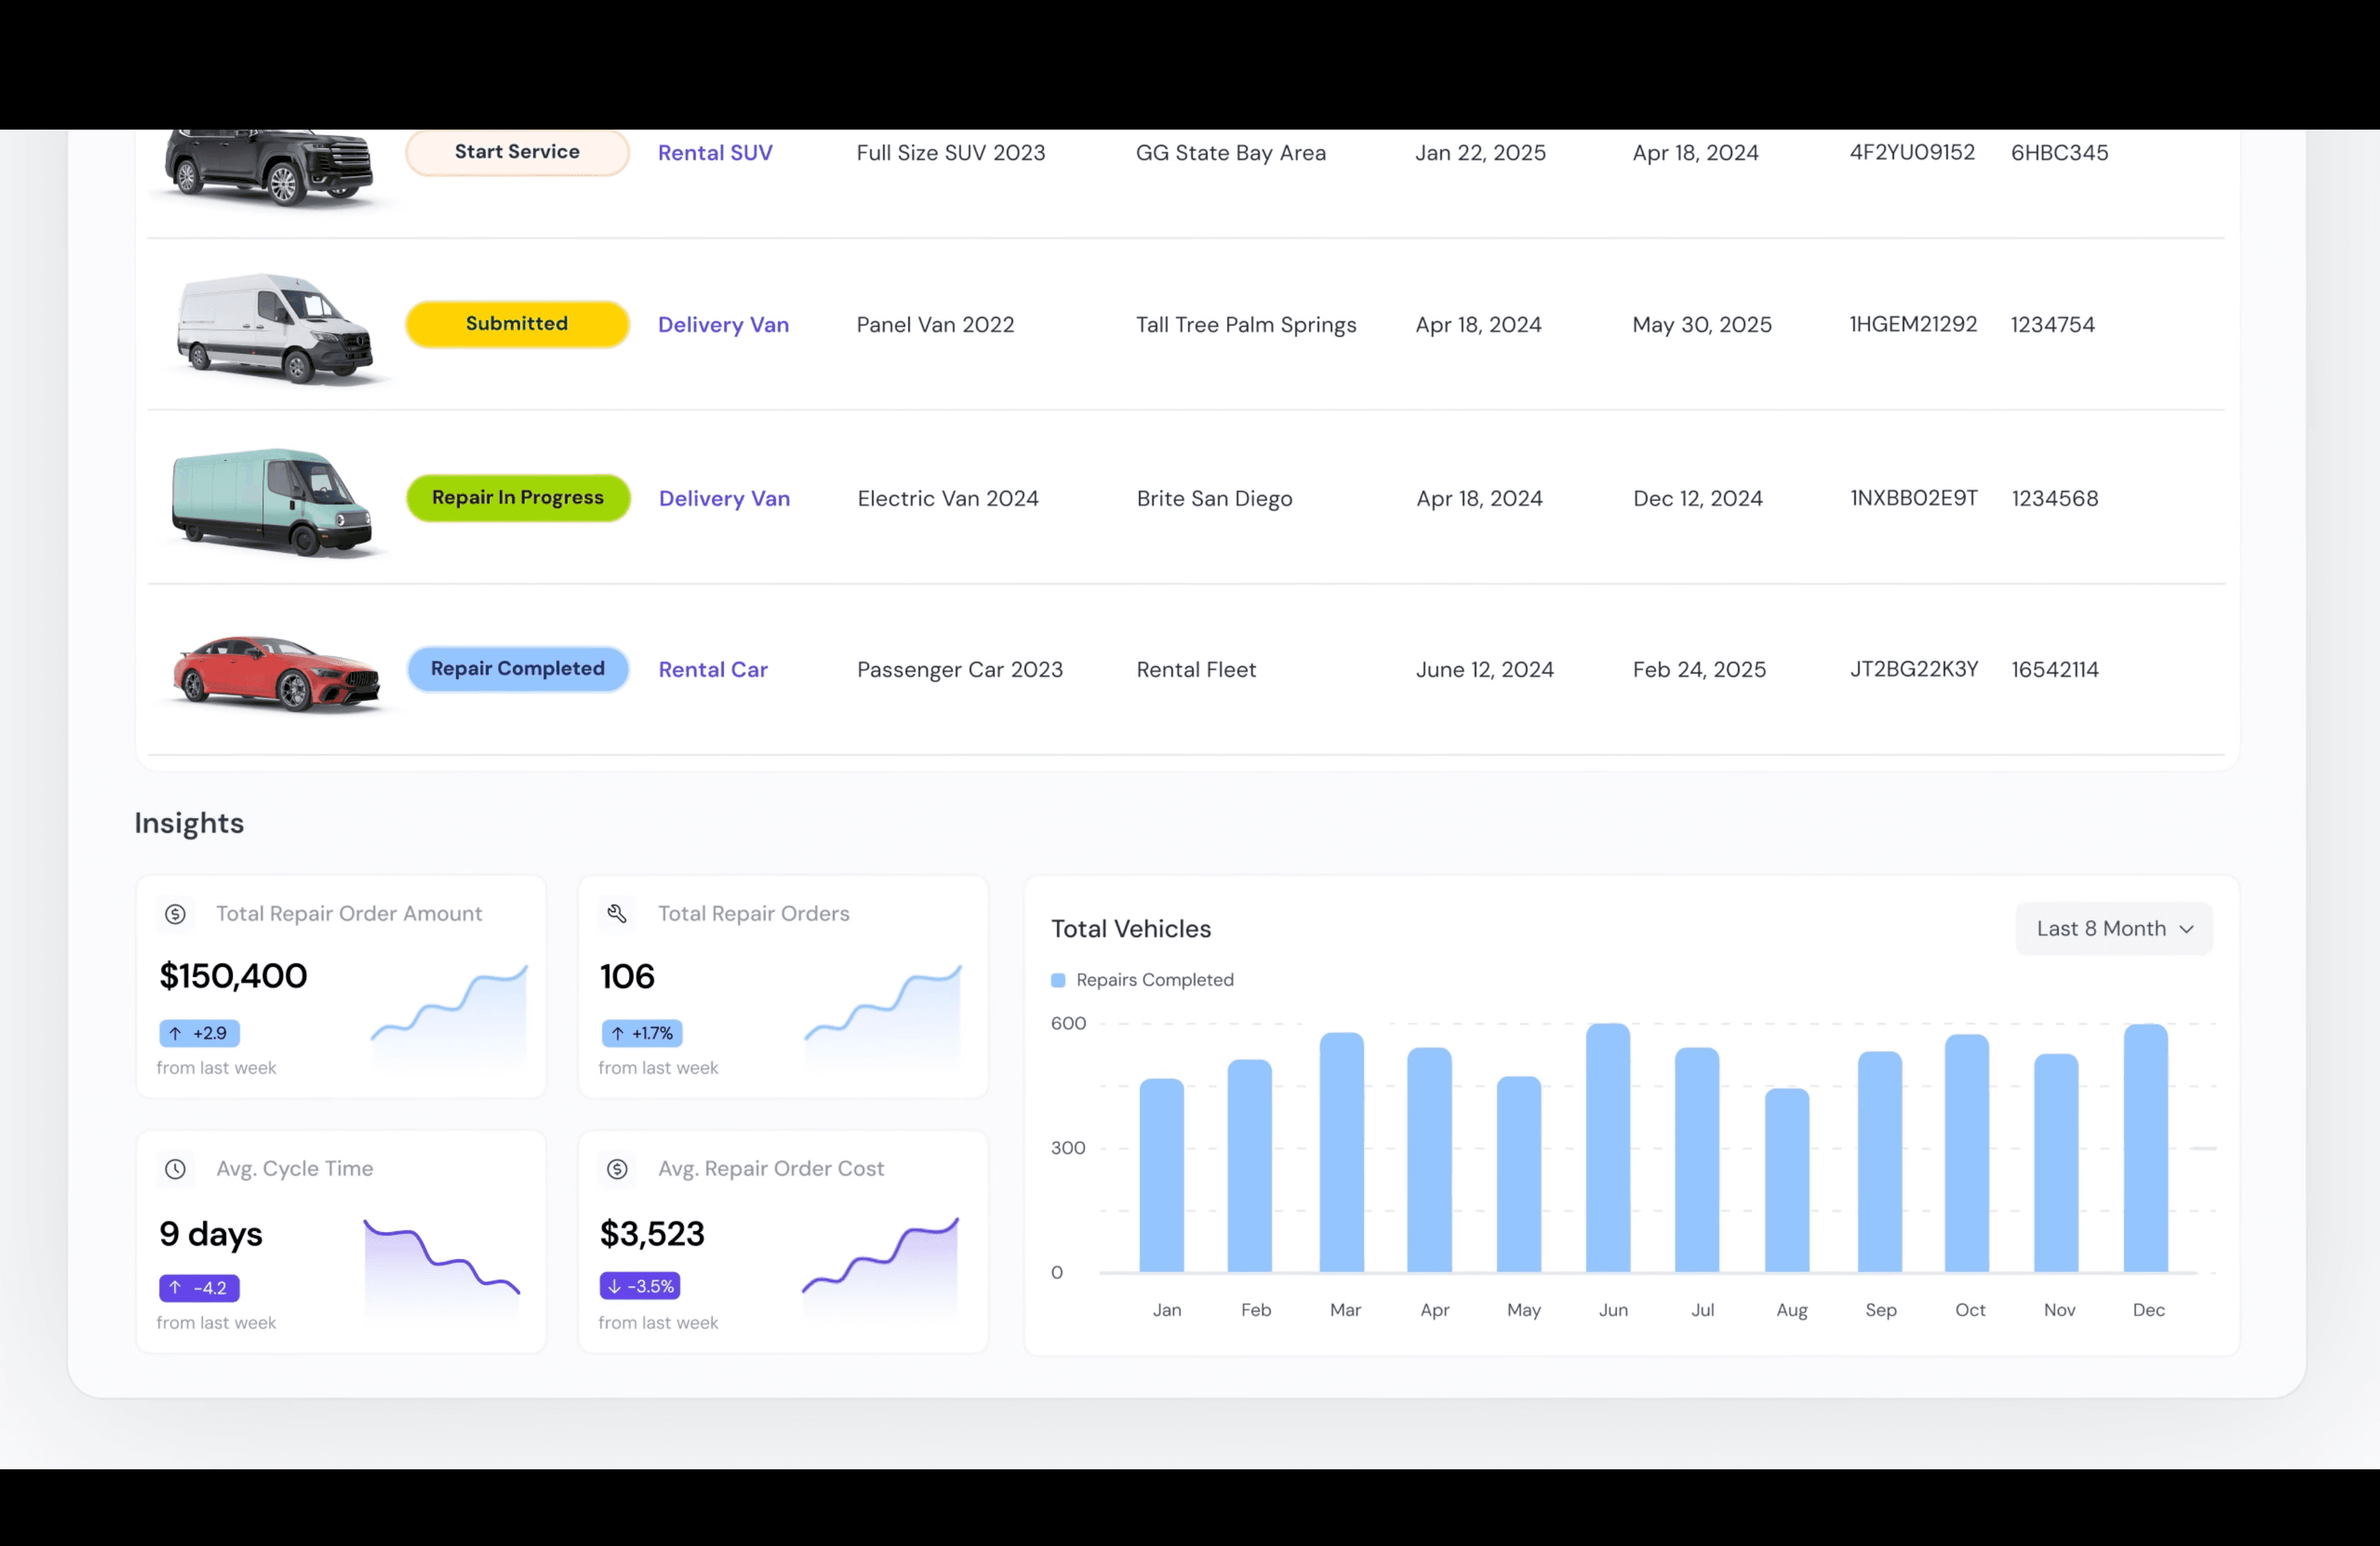Viewport: 2380px width, 1546px height.
Task: Click the clock icon on Avg. Cycle Time card
Action: click(x=176, y=1168)
